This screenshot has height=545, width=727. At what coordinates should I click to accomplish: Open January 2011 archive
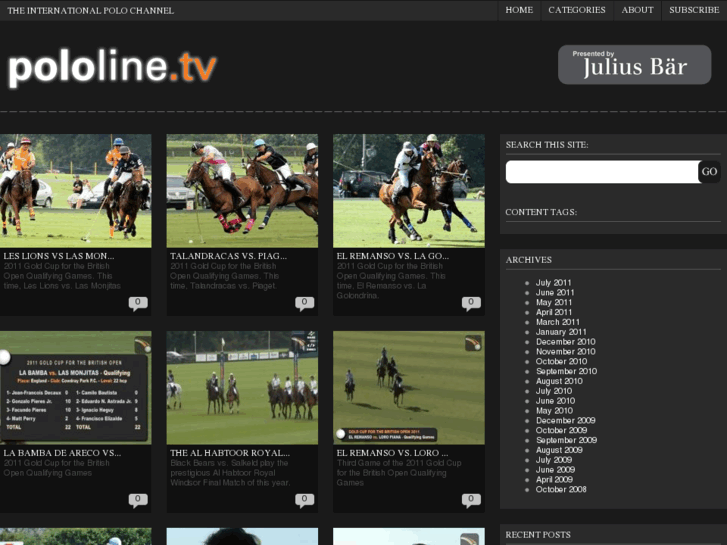coord(561,332)
